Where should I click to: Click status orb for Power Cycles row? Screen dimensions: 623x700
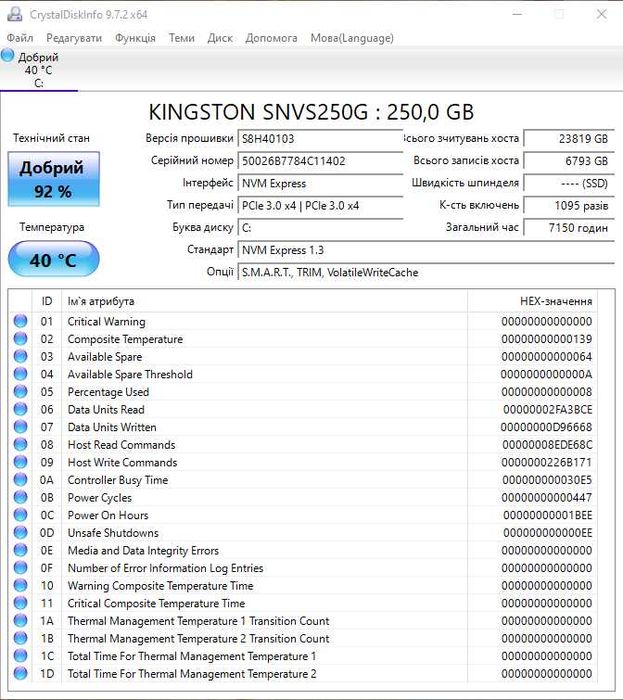pos(21,497)
